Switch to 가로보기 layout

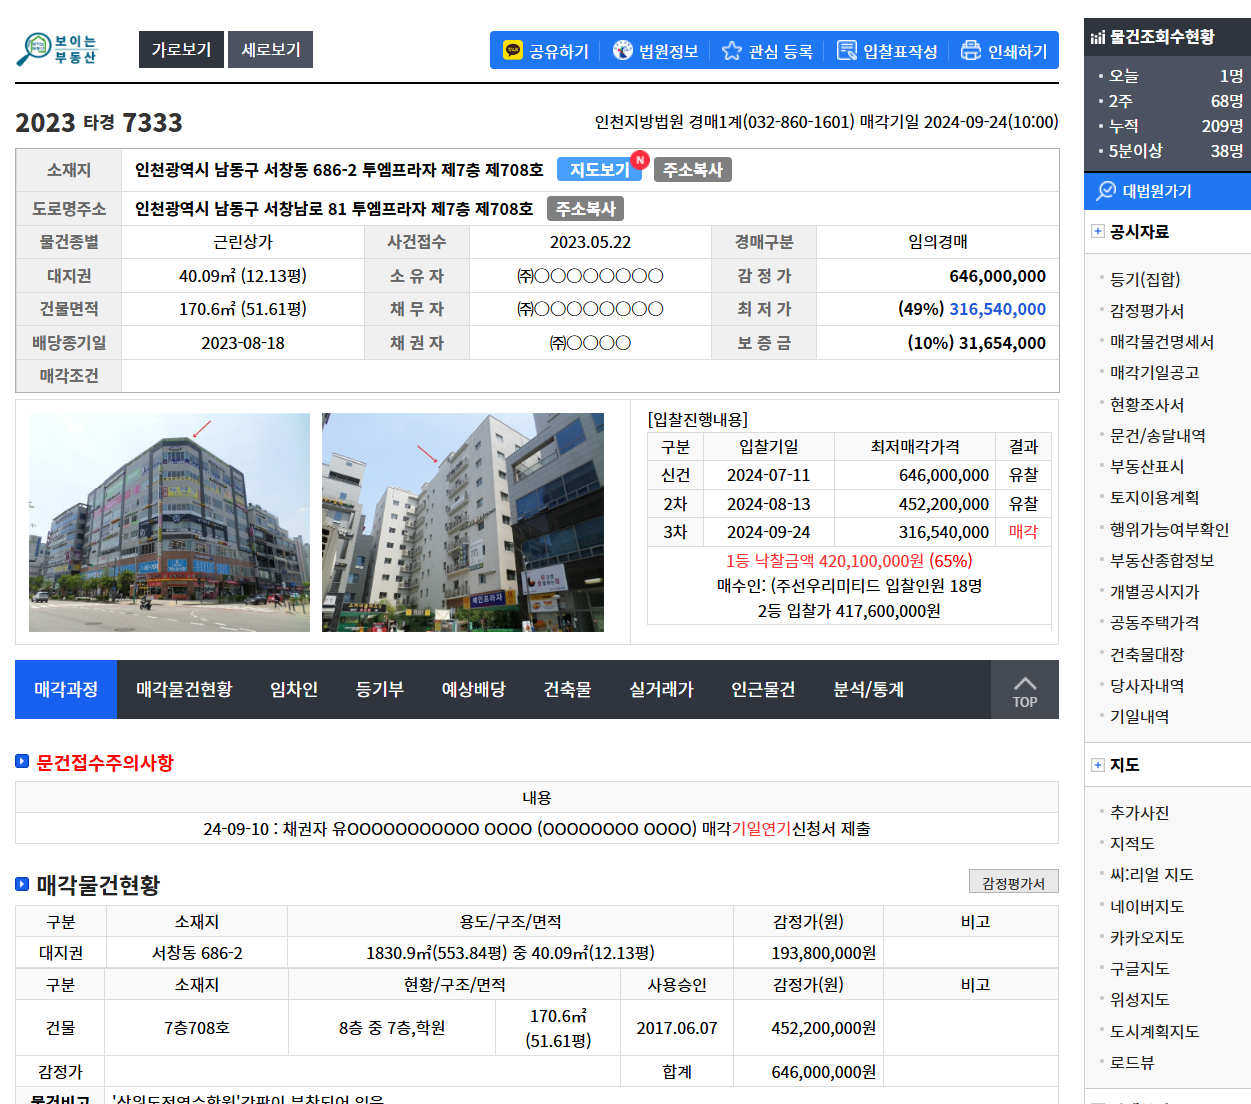[181, 49]
